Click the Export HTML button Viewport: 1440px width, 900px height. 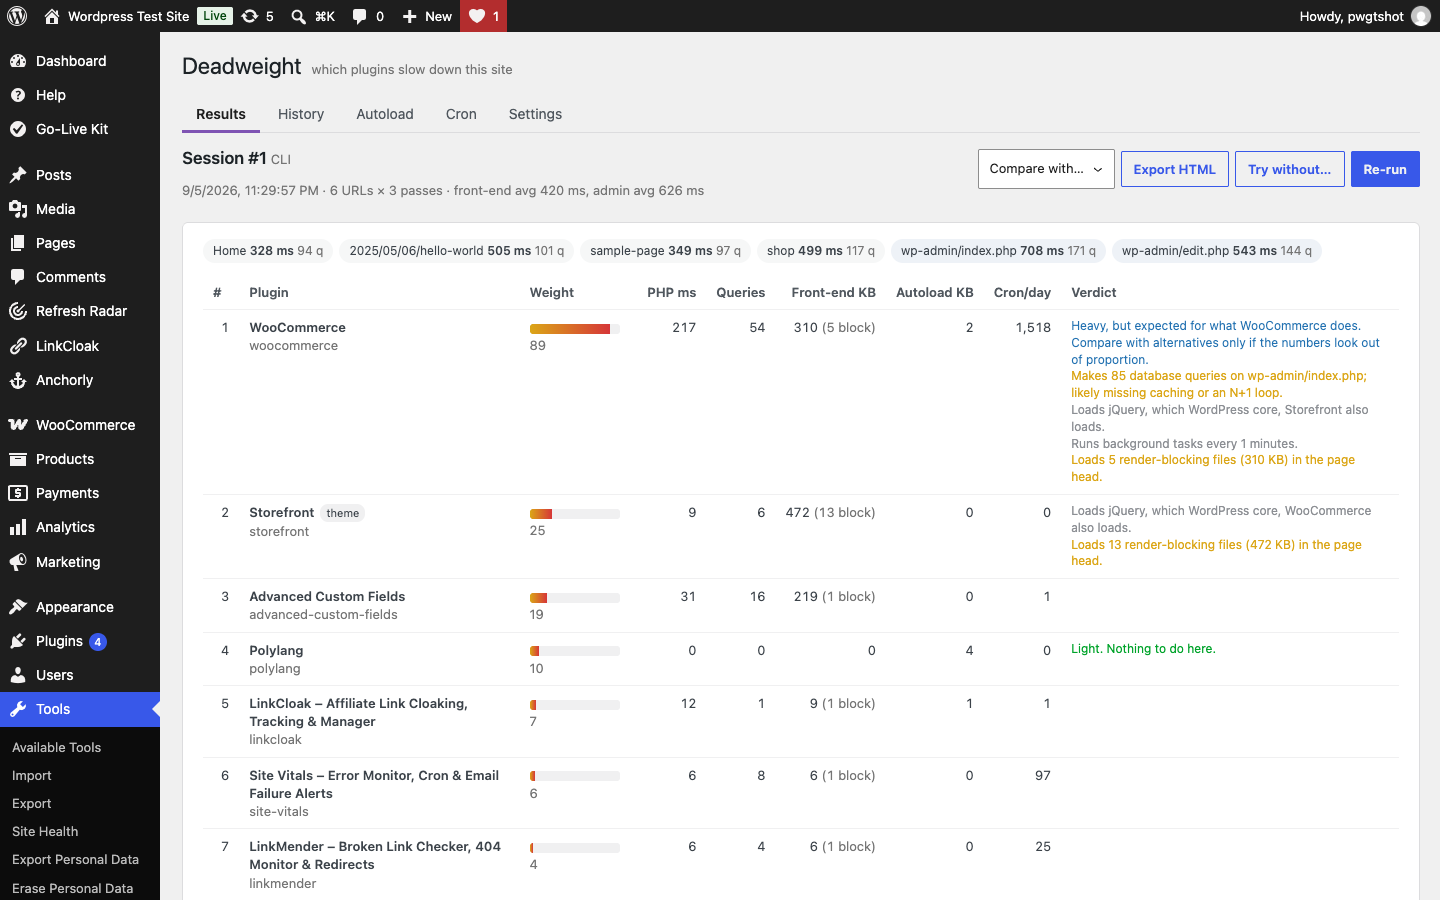[1174, 169]
